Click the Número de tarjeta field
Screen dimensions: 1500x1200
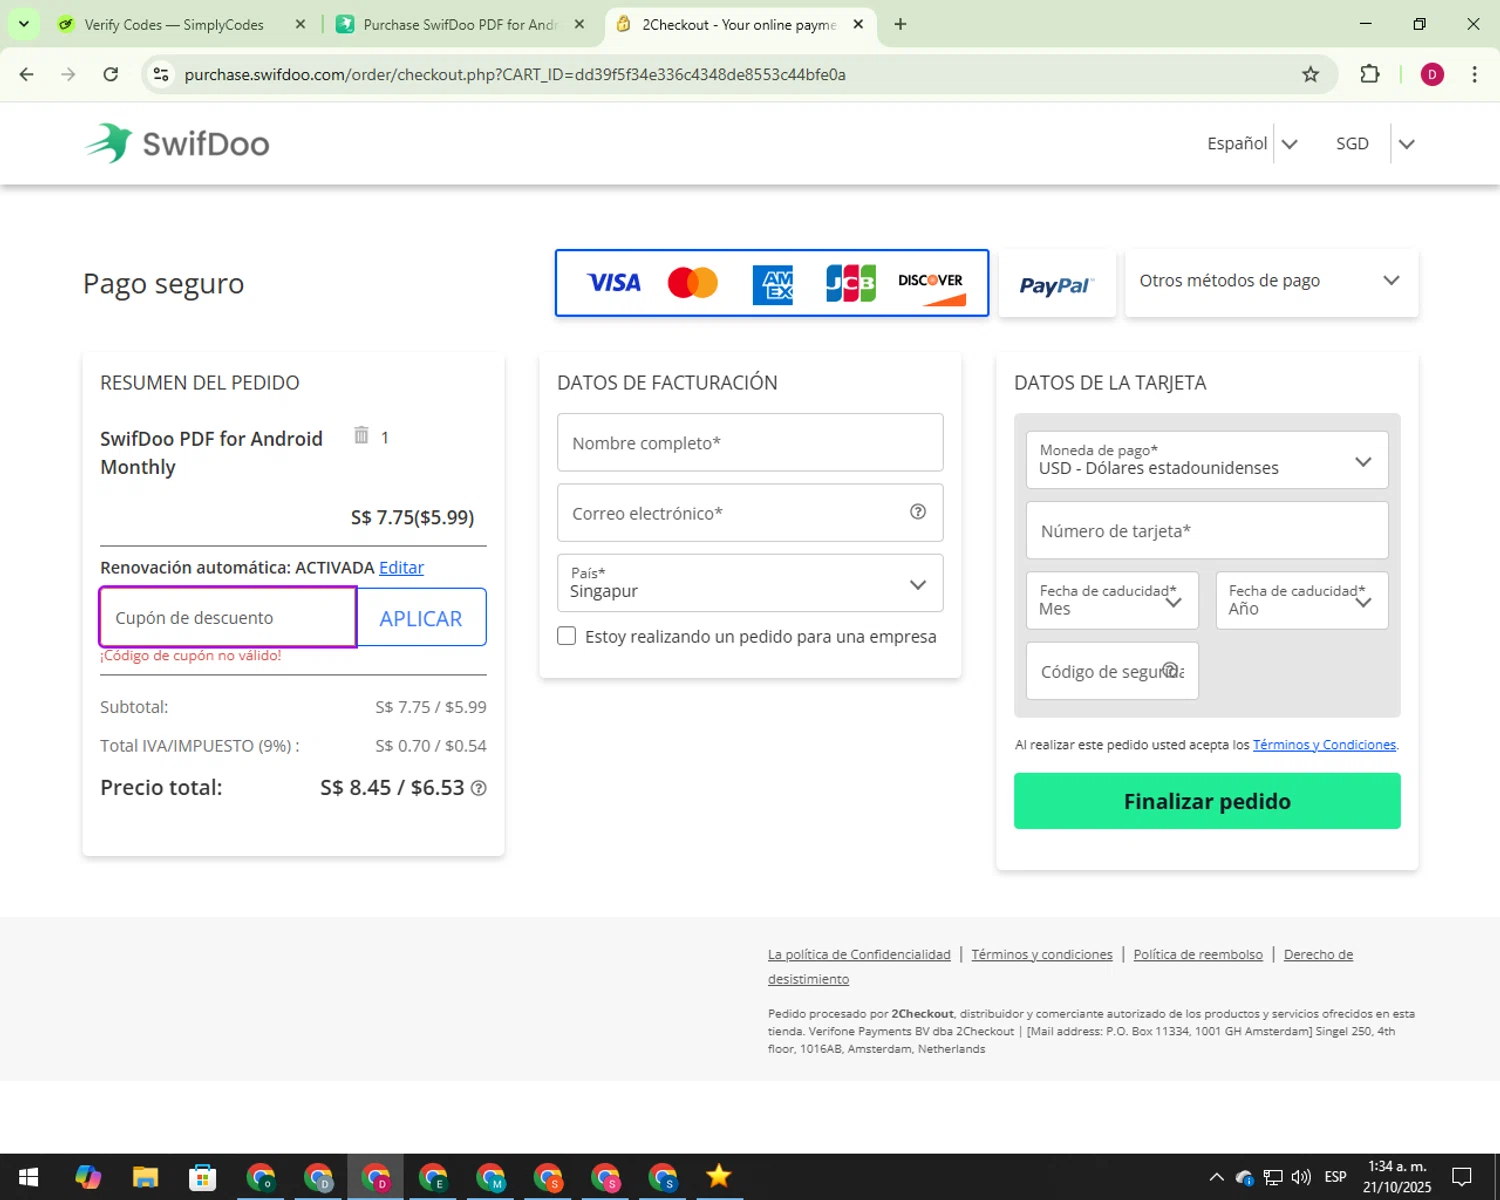click(x=1207, y=530)
